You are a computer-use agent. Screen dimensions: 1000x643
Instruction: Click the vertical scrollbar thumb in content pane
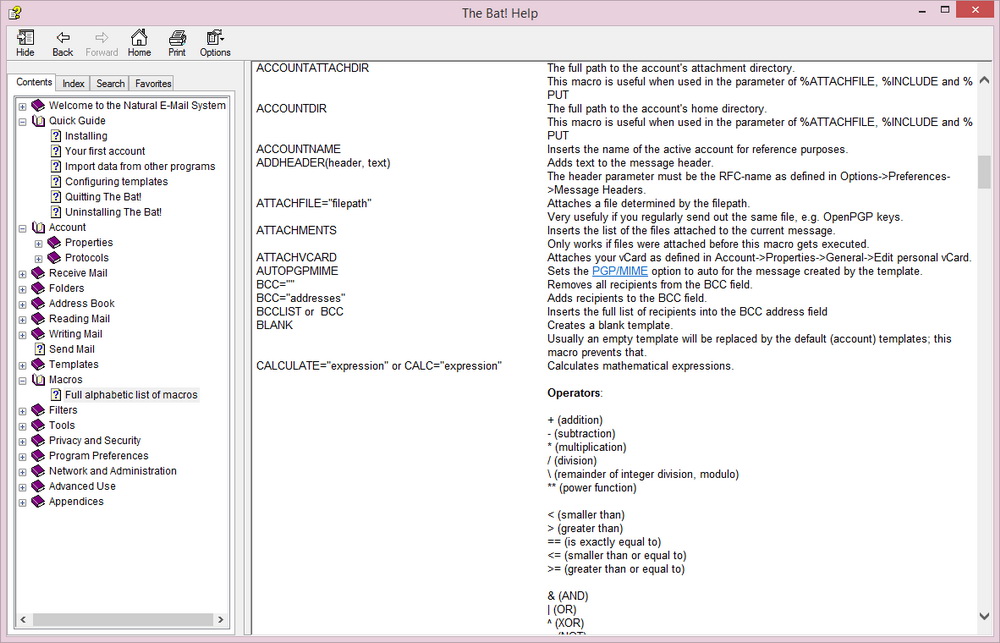tap(984, 172)
